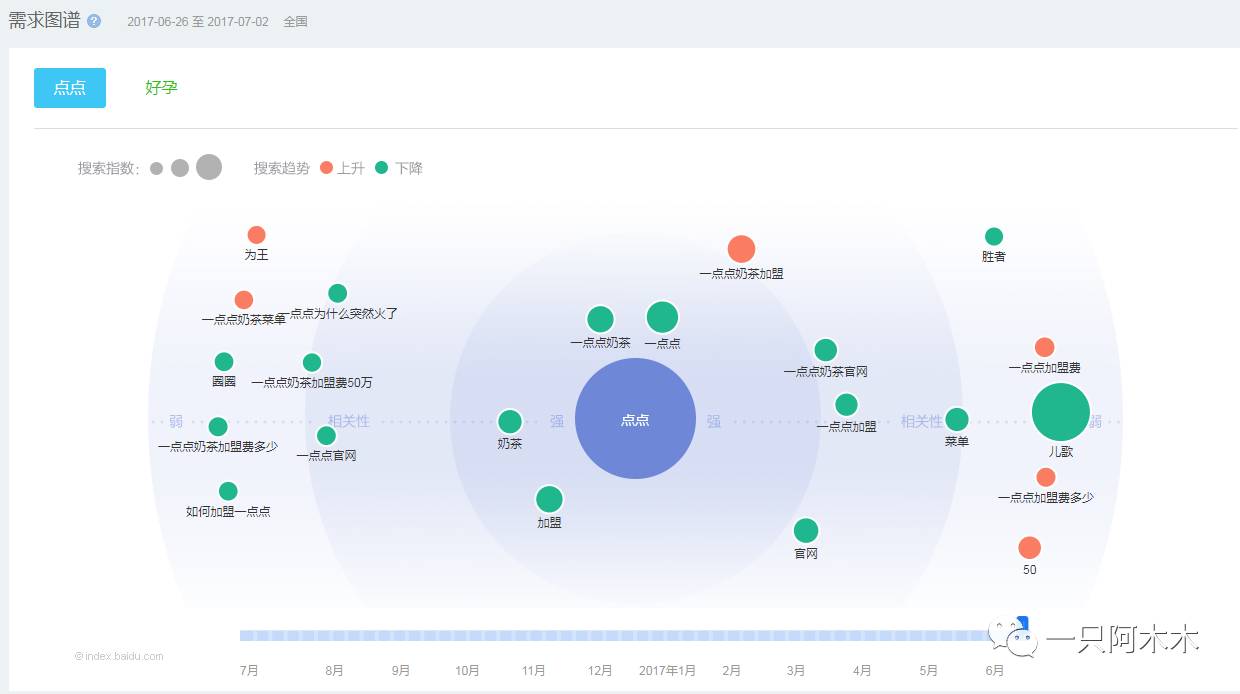Switch to the 好孕 keyword tab

point(161,88)
